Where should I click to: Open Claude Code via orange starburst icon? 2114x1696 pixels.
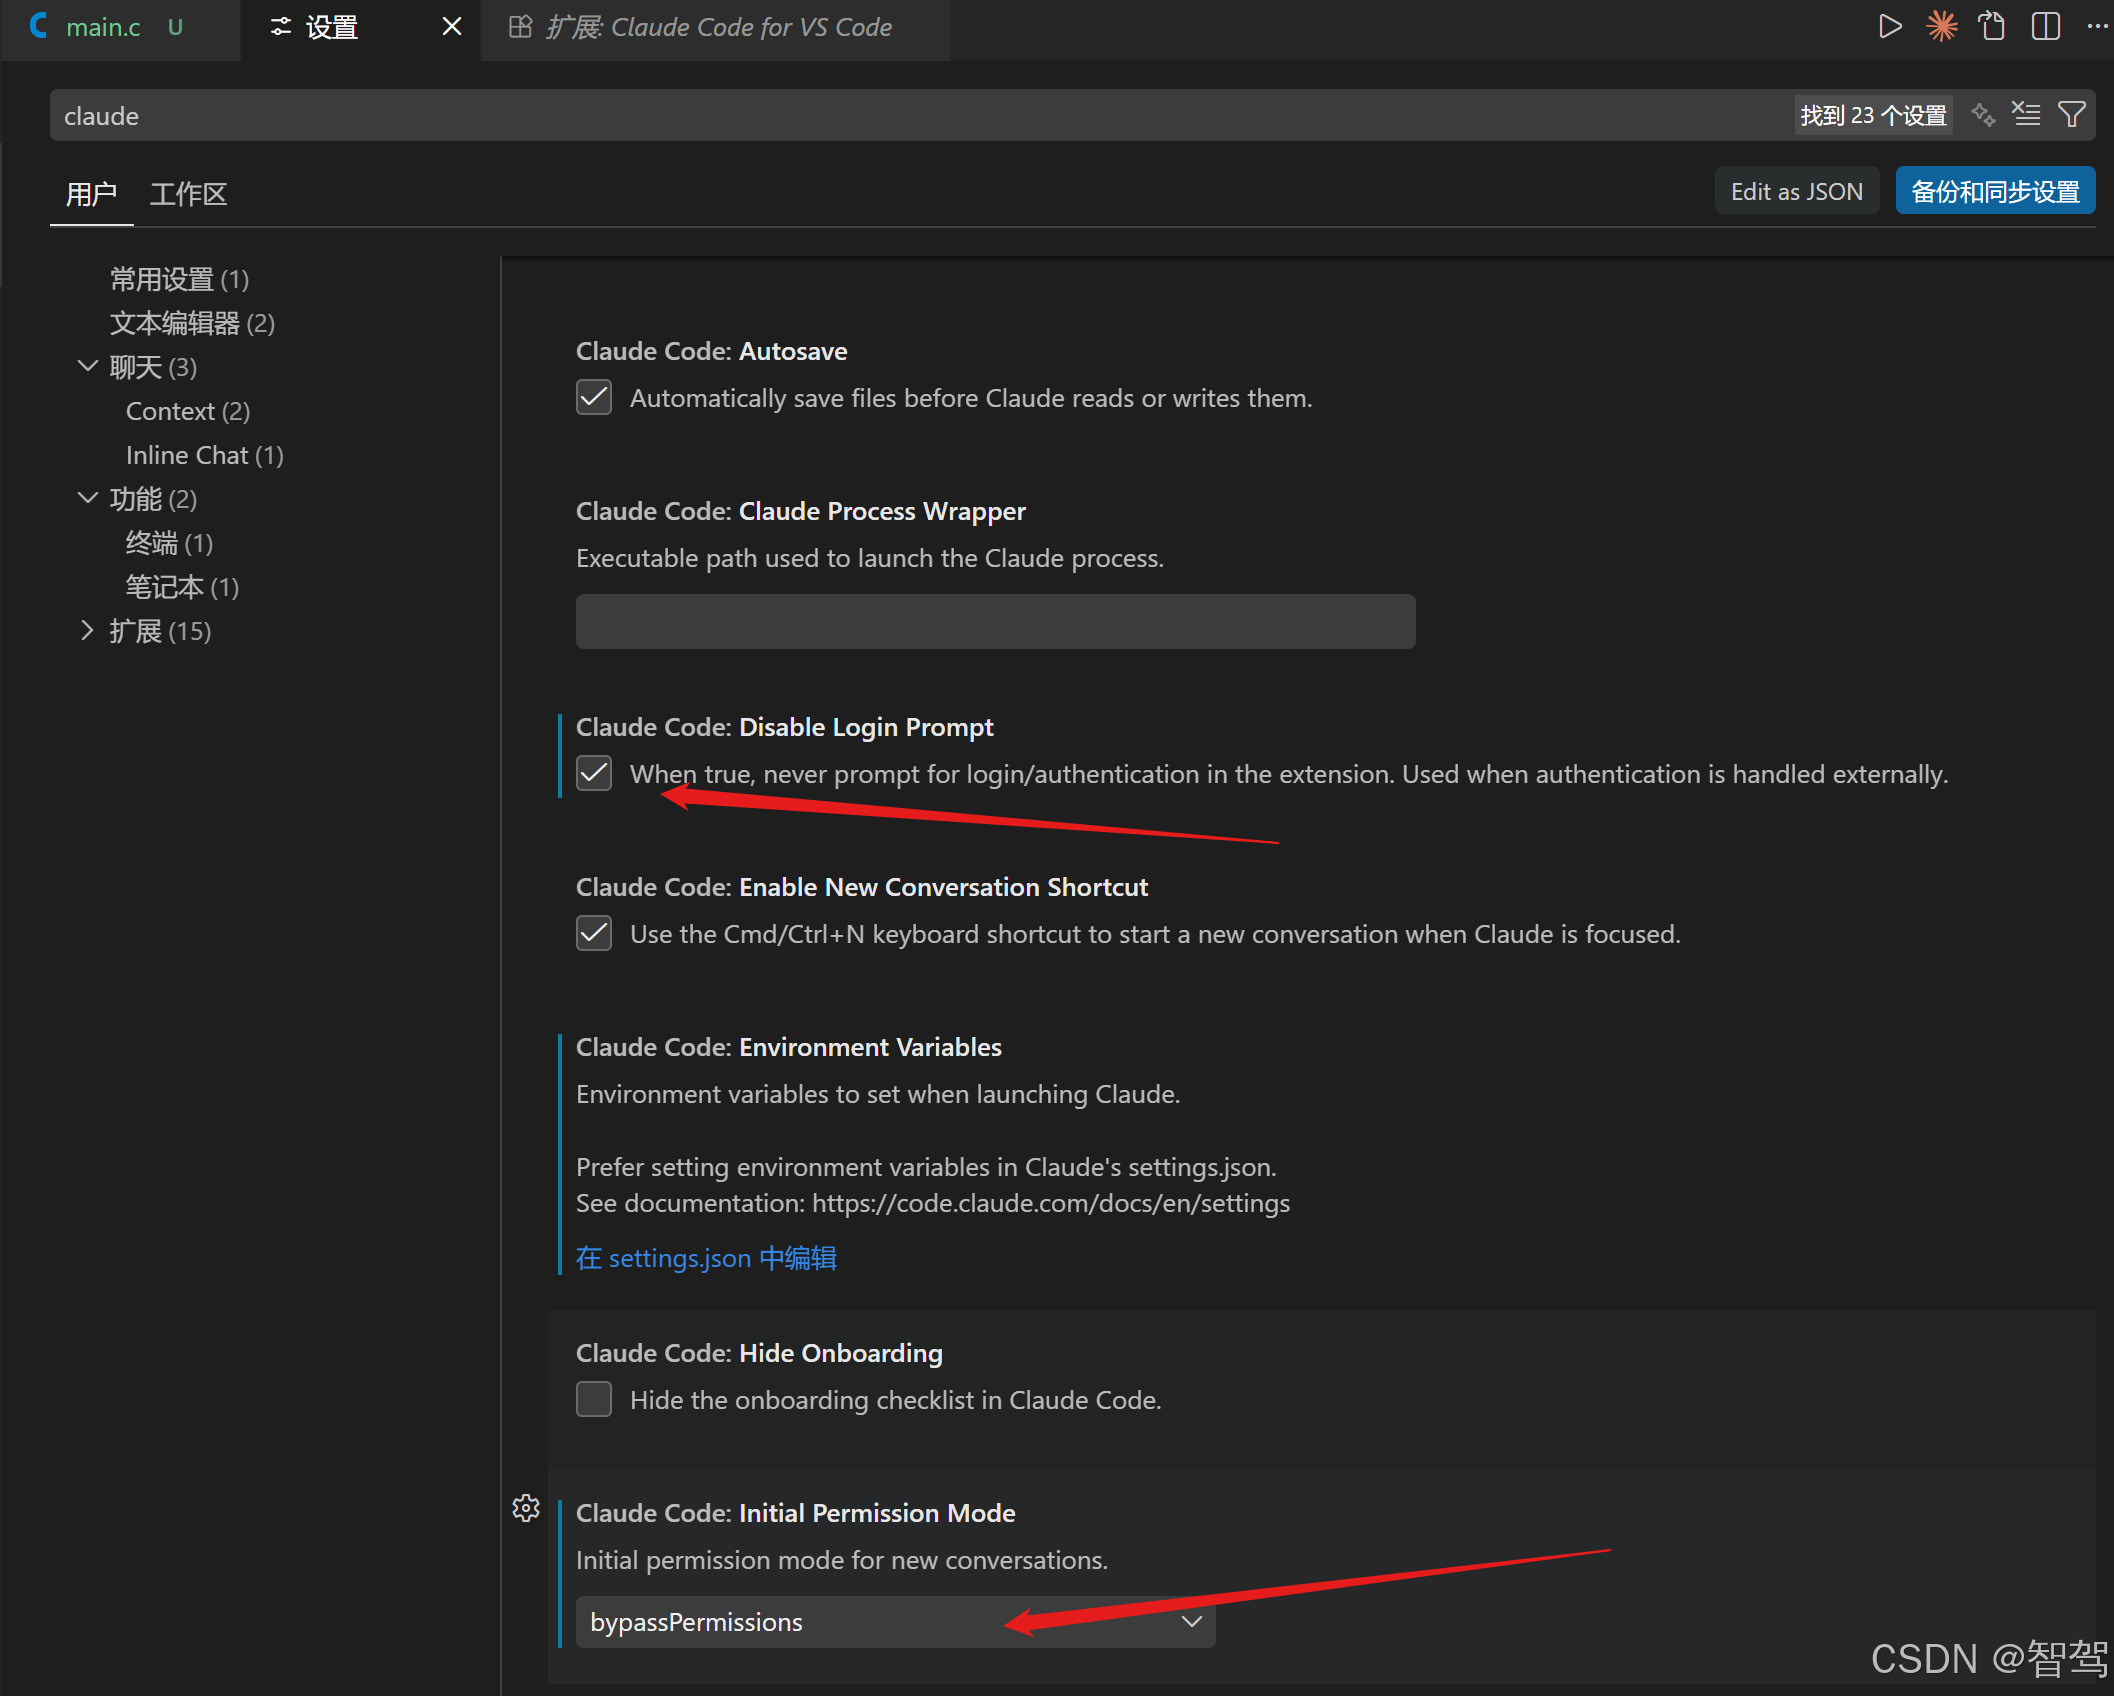[x=1941, y=26]
